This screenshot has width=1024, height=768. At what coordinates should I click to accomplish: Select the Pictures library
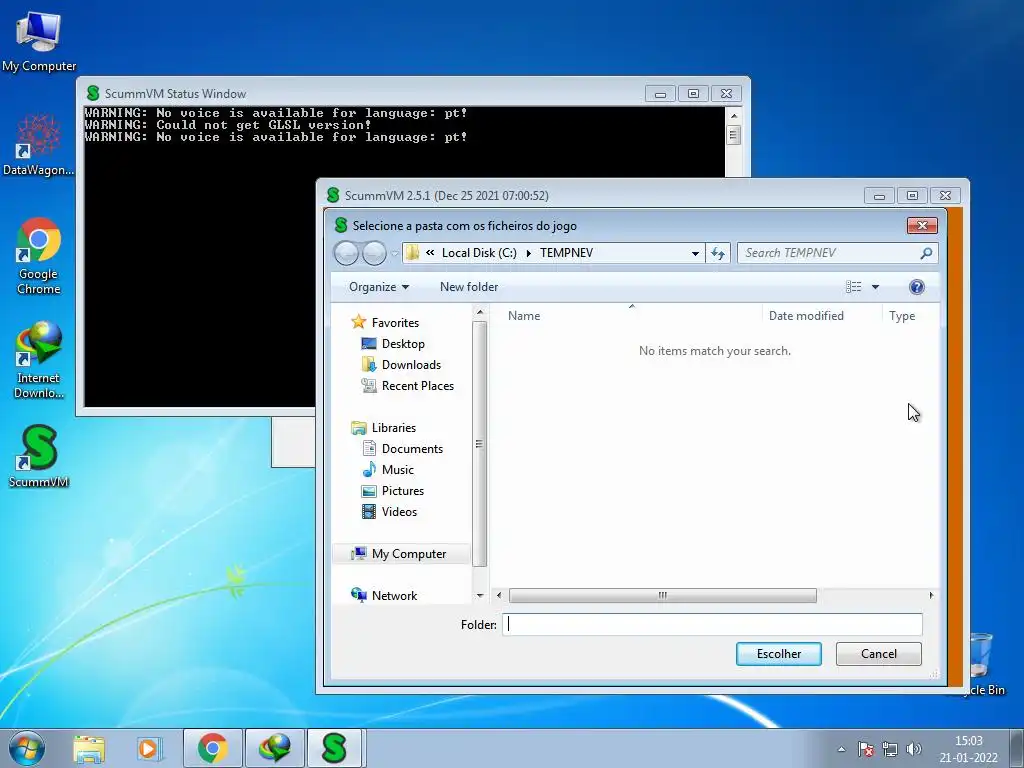coord(402,490)
